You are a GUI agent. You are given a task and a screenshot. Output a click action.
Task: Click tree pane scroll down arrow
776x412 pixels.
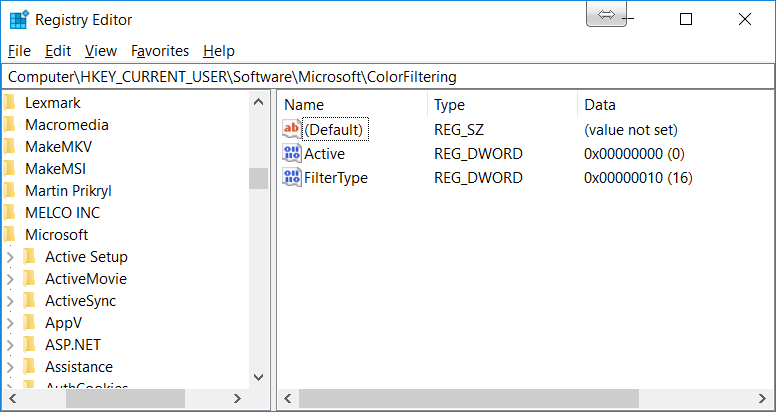coord(258,377)
